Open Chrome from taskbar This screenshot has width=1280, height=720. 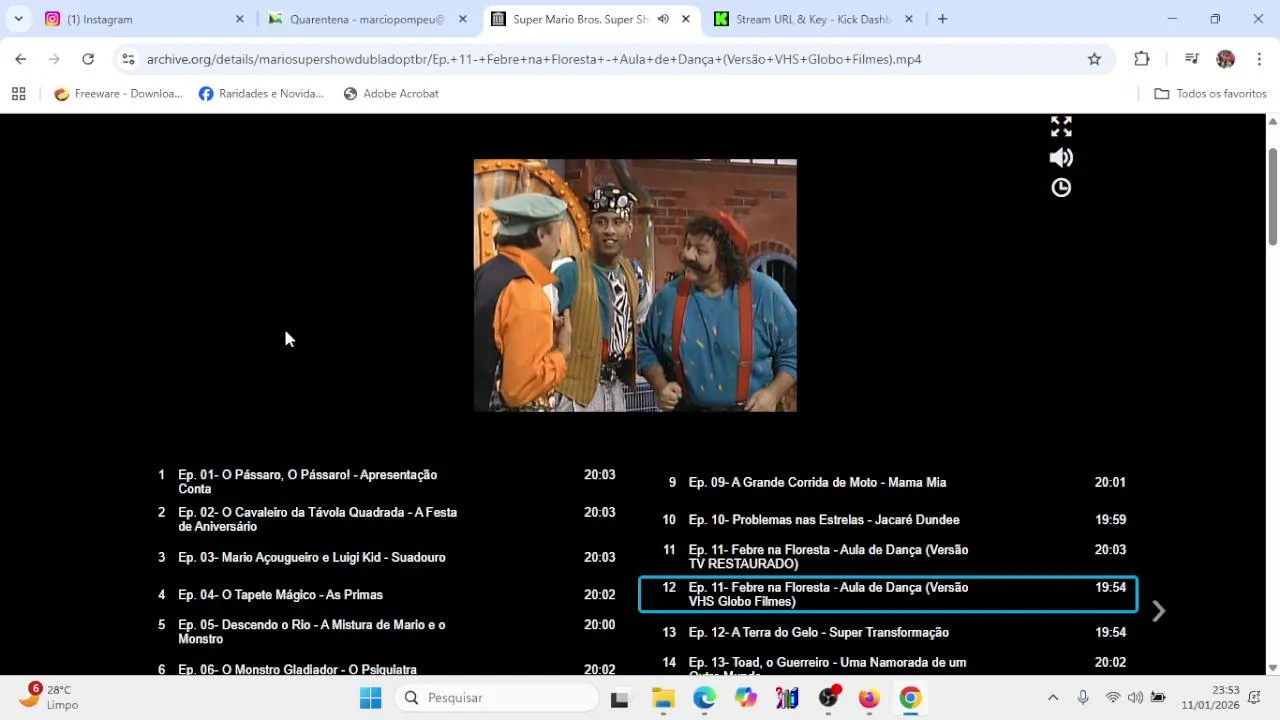coord(910,698)
